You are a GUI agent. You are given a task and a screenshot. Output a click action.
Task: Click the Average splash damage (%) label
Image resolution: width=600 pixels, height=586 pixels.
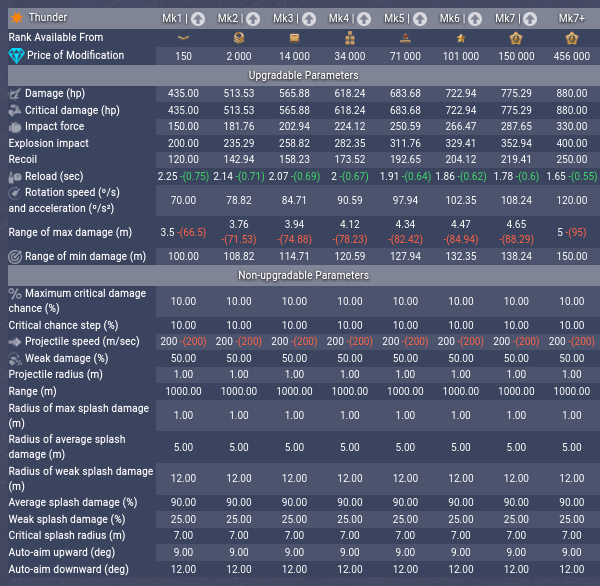[73, 503]
